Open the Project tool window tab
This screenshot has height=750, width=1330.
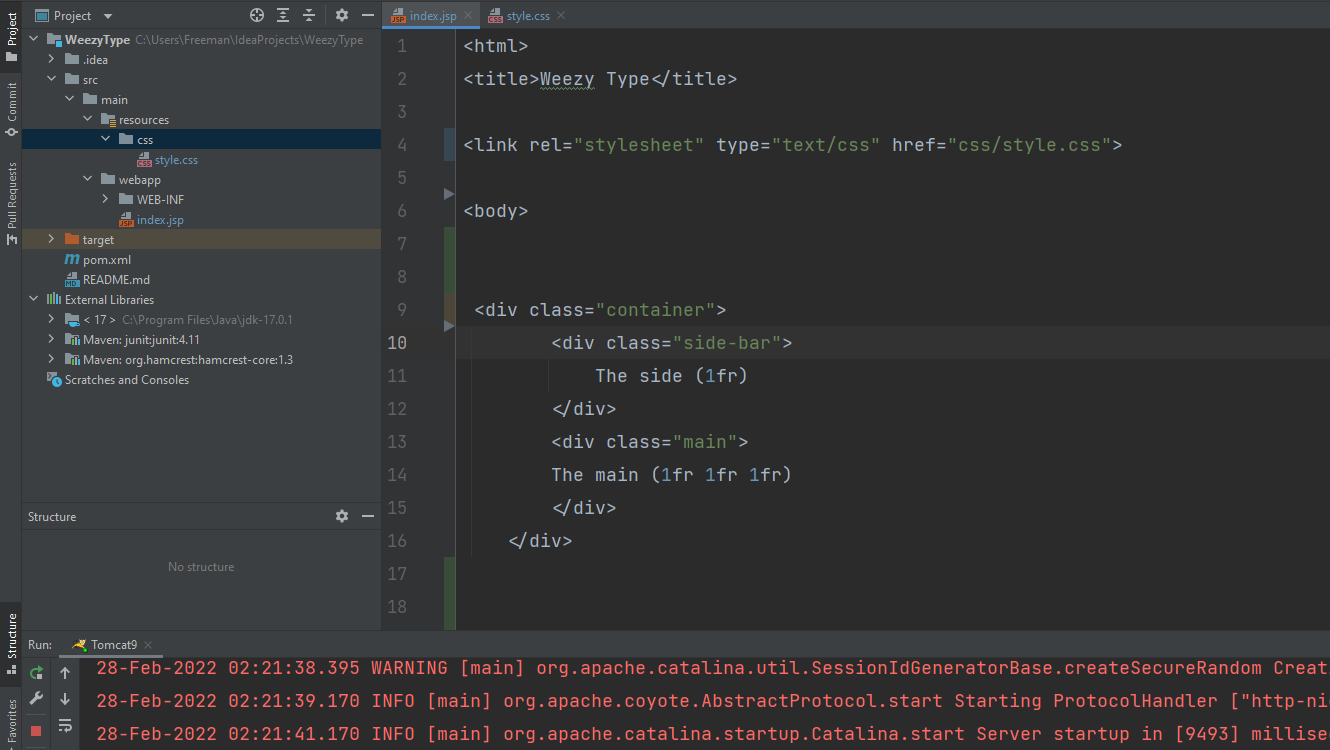(11, 35)
